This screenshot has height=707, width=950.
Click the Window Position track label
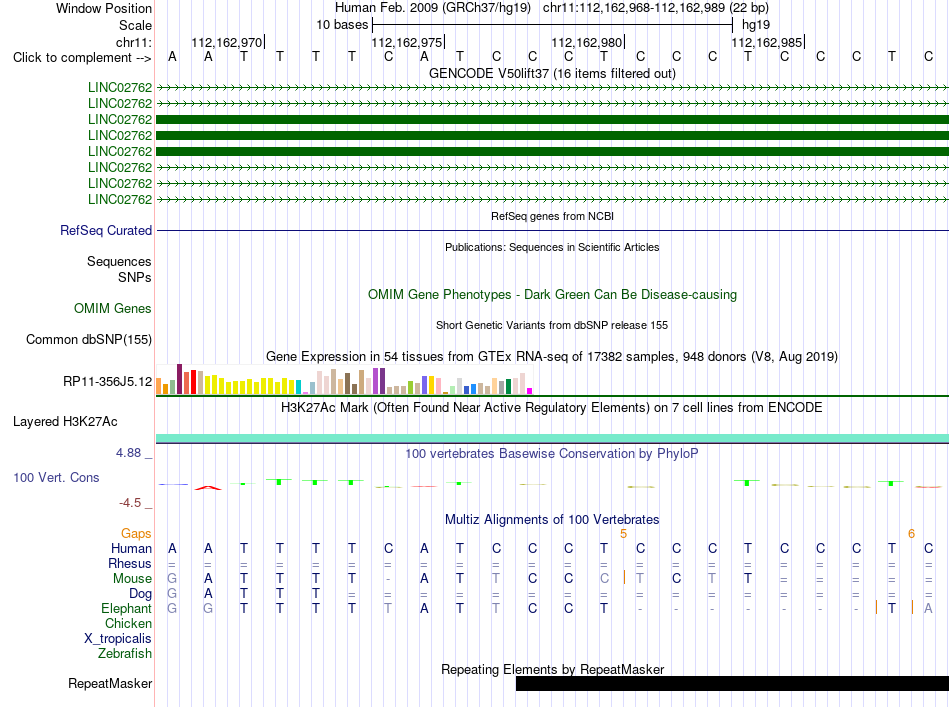click(x=104, y=8)
